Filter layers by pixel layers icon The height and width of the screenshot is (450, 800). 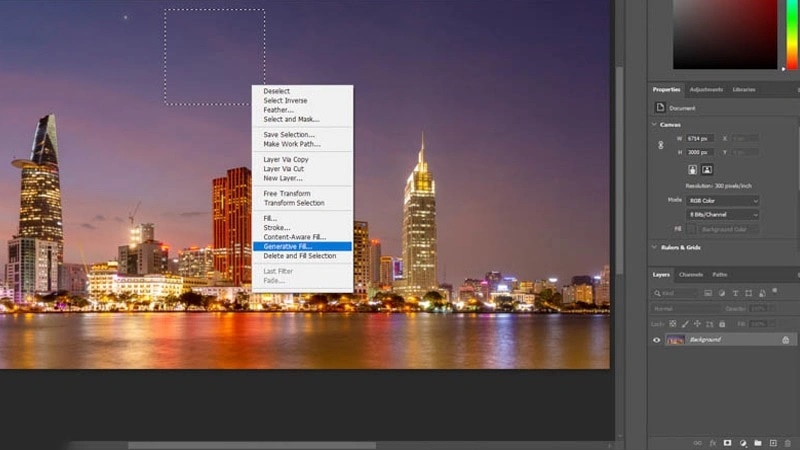[x=708, y=293]
